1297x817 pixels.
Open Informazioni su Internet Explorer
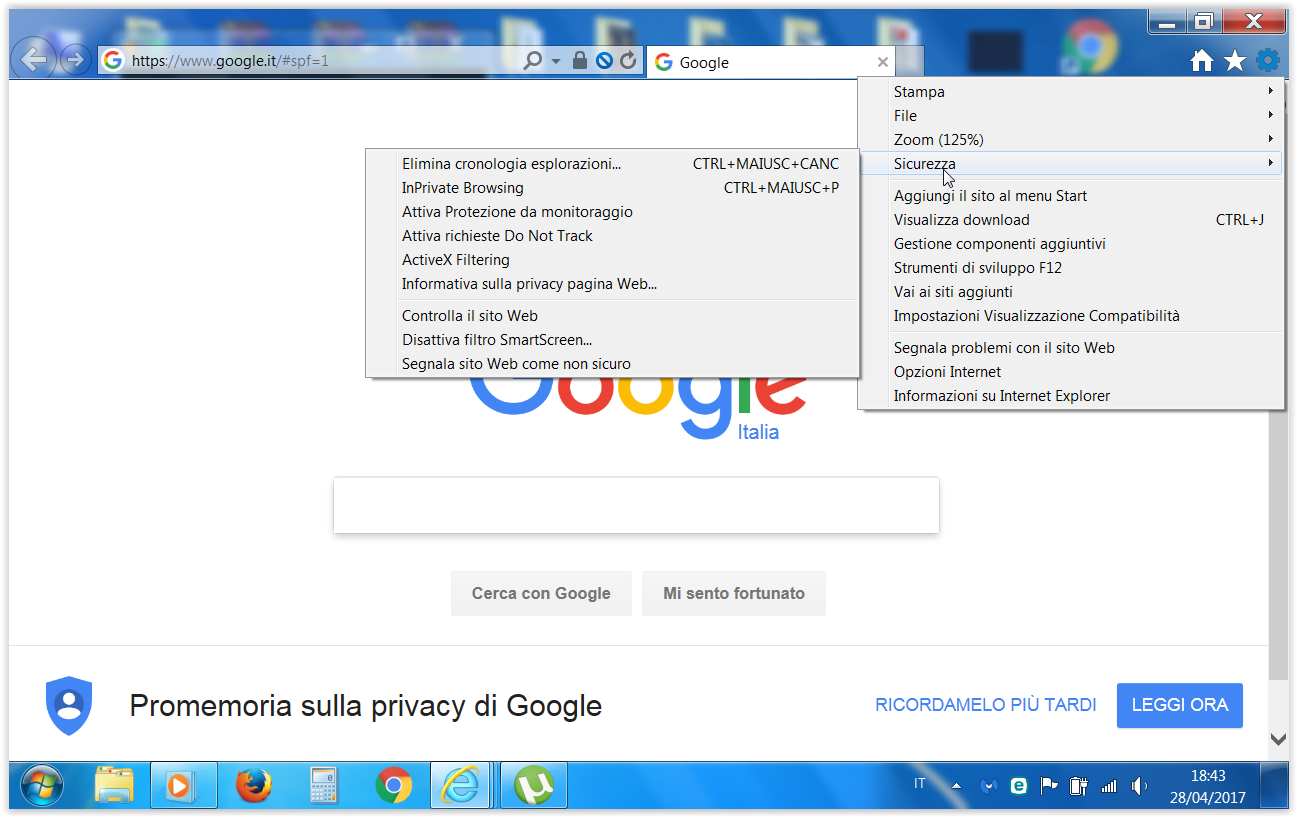click(x=1071, y=395)
